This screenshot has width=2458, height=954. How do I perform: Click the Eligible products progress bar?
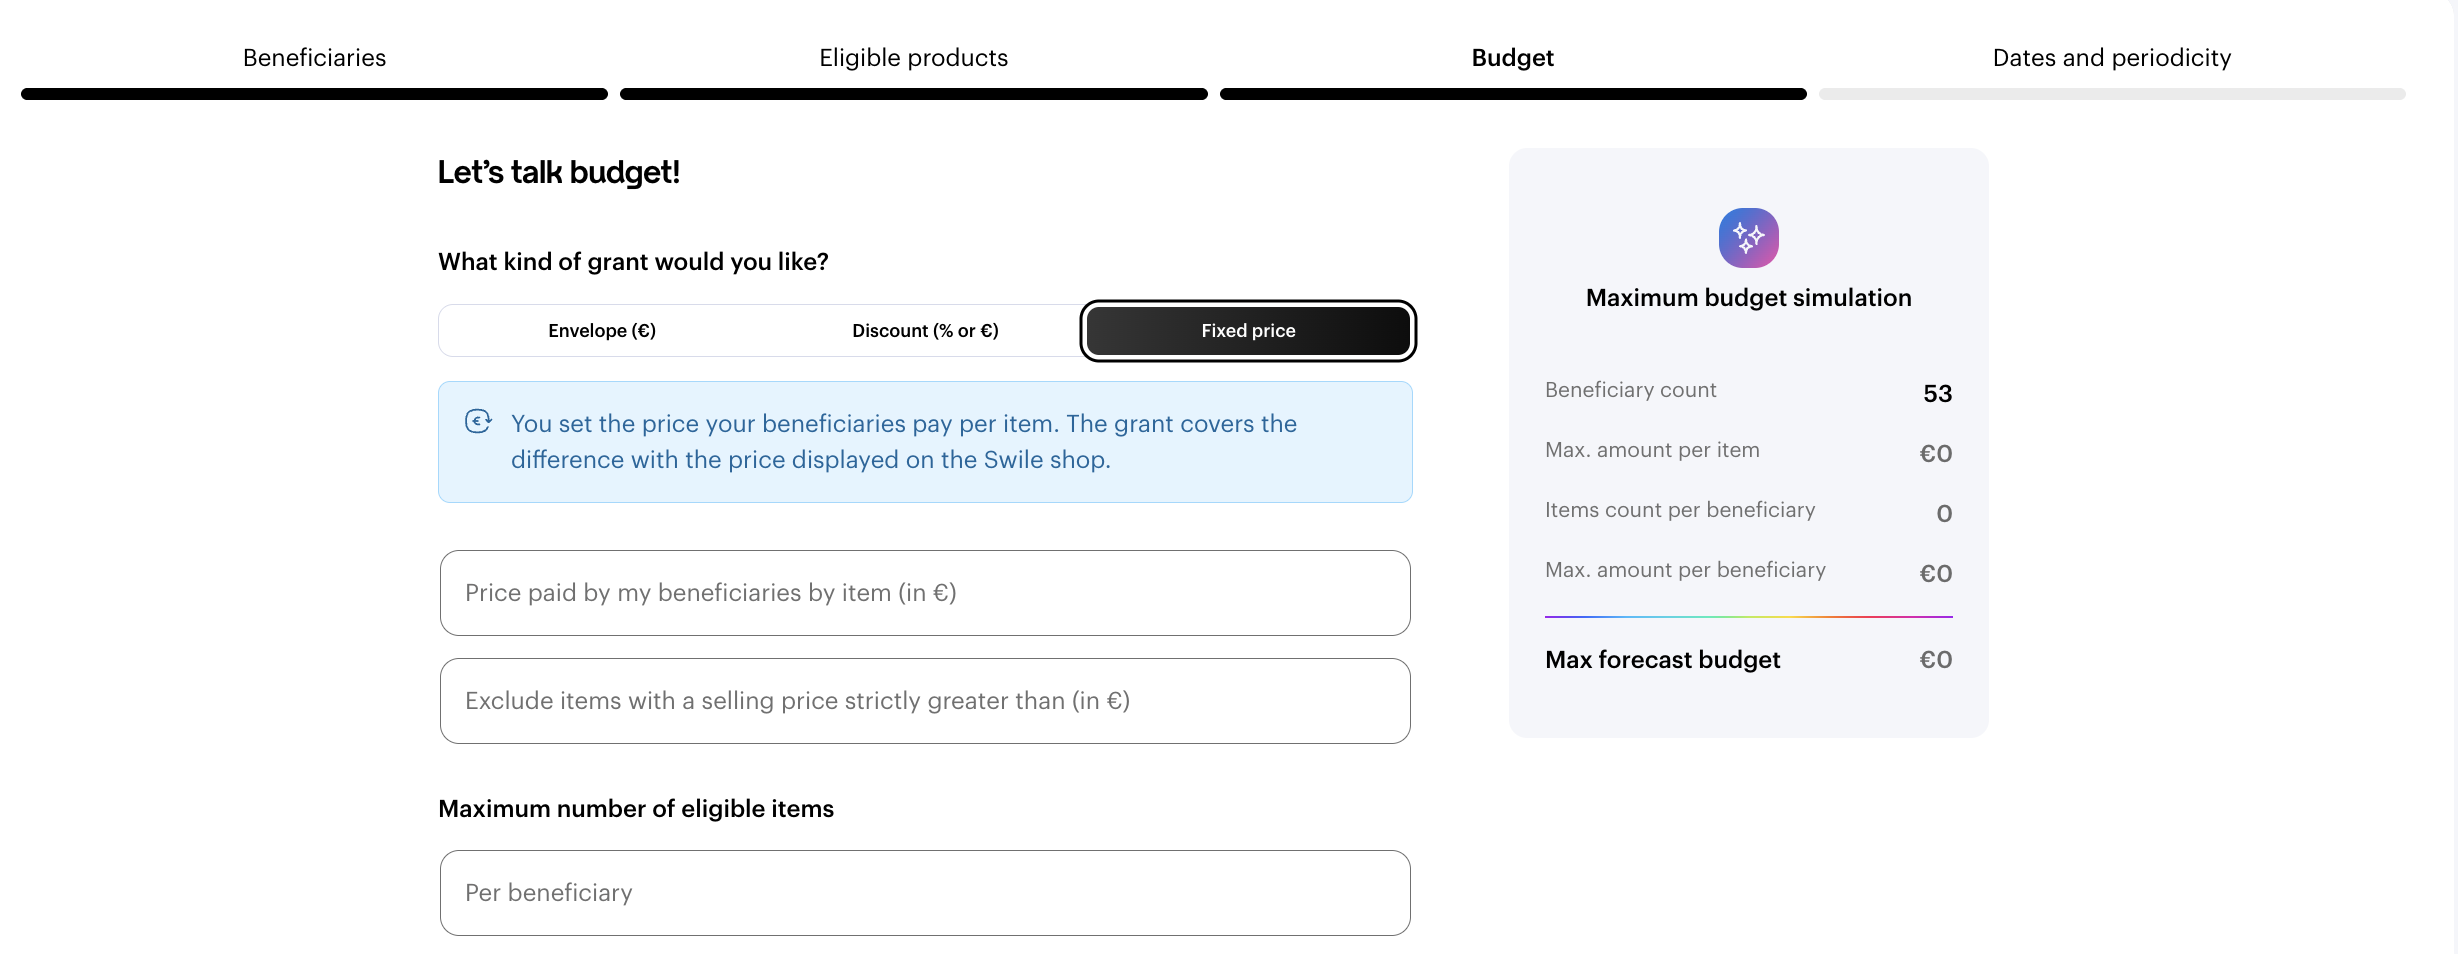pyautogui.click(x=913, y=94)
